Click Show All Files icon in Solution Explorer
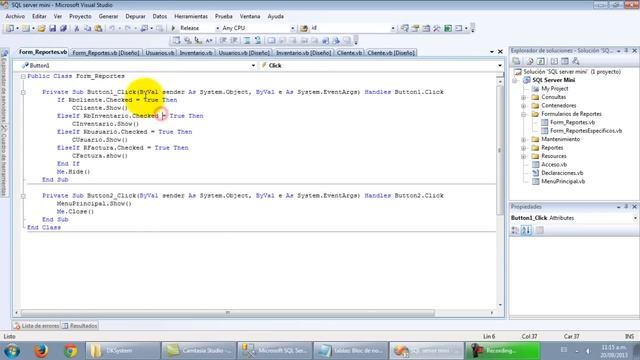This screenshot has height=360, width=640. 530,61
